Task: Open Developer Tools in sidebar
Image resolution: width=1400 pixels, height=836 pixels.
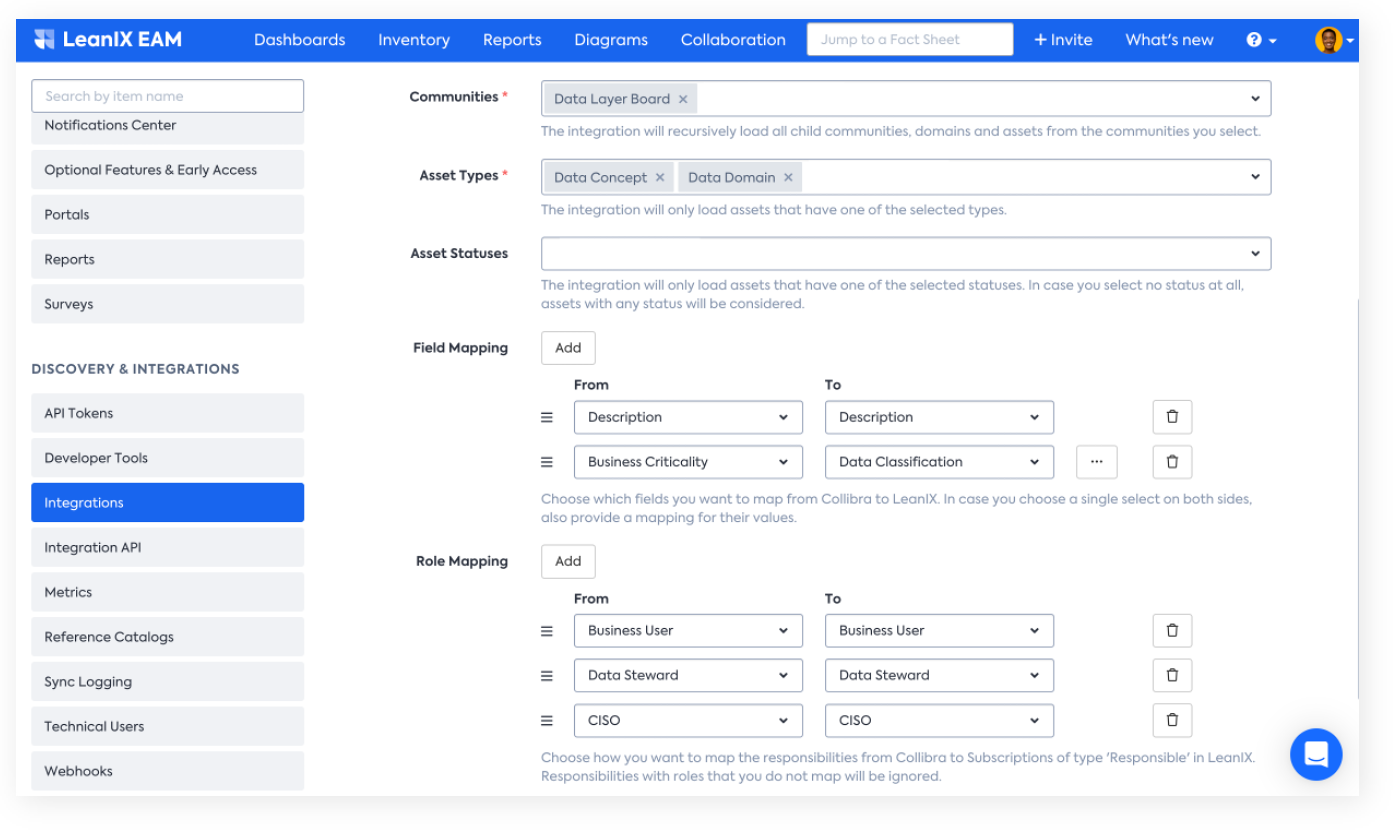Action: point(168,458)
